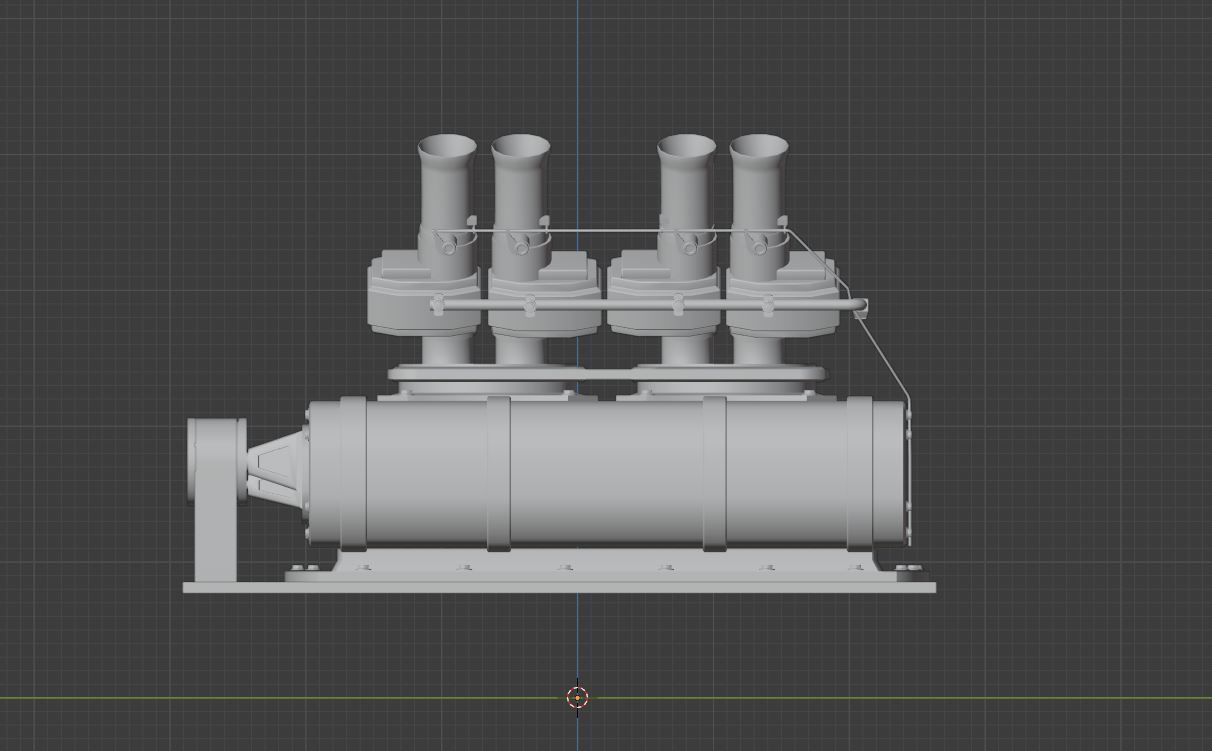Select the left end mounting bracket
The width and height of the screenshot is (1212, 751).
pyautogui.click(x=215, y=500)
